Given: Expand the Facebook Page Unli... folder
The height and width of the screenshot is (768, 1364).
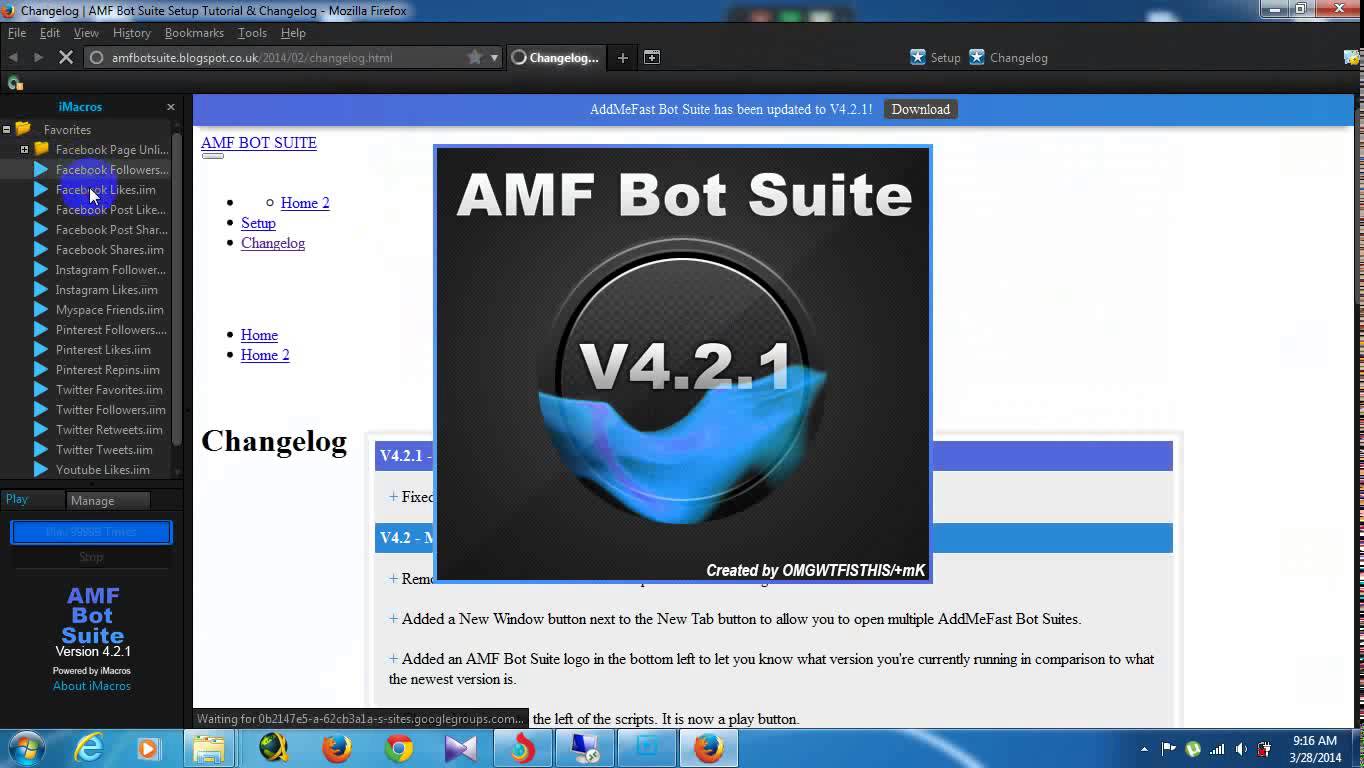Looking at the screenshot, I should [25, 150].
